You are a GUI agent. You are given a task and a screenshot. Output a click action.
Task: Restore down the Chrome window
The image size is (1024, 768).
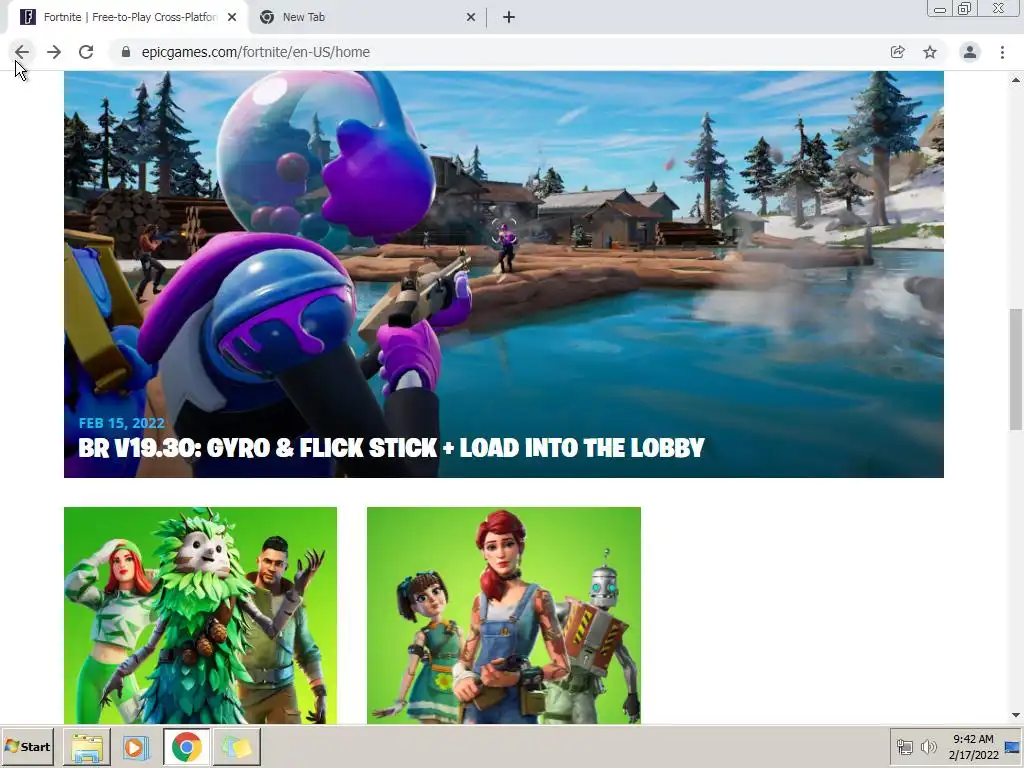(x=965, y=9)
